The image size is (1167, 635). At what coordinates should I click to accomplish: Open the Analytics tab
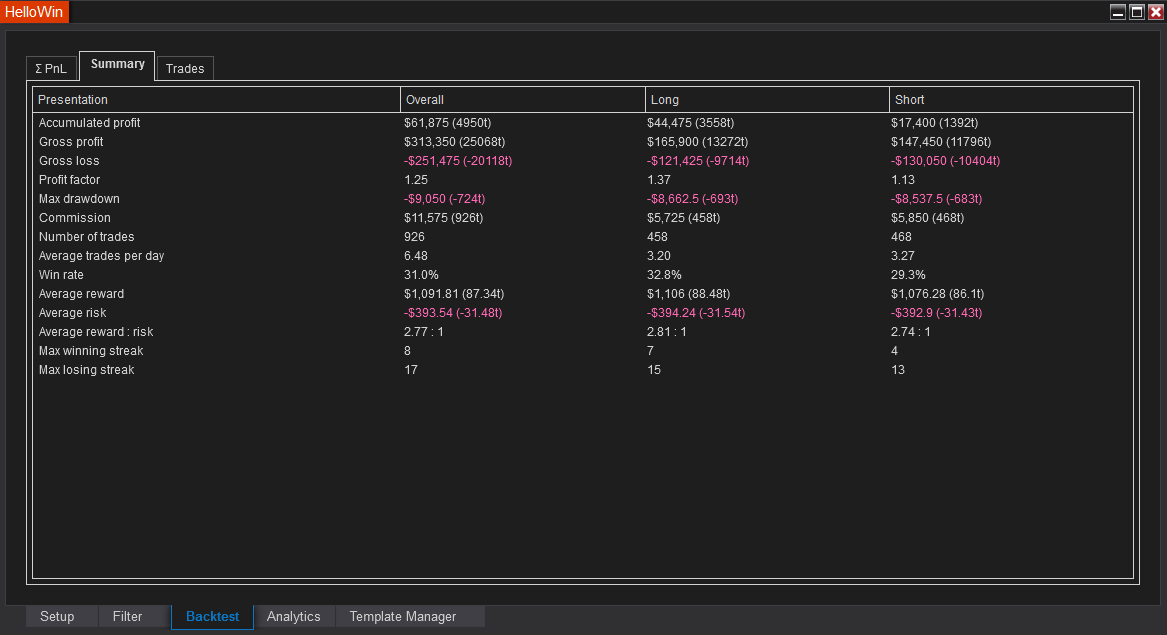(x=294, y=616)
